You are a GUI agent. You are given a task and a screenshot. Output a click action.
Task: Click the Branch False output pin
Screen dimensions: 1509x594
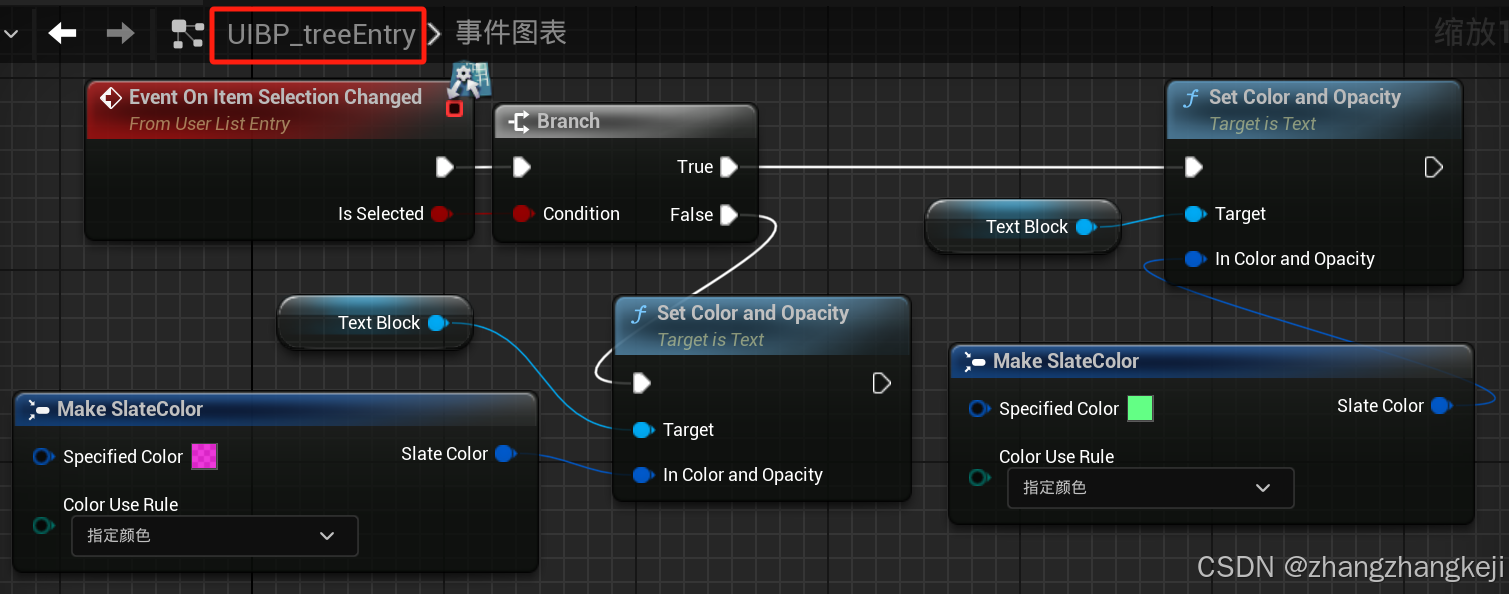tap(729, 214)
